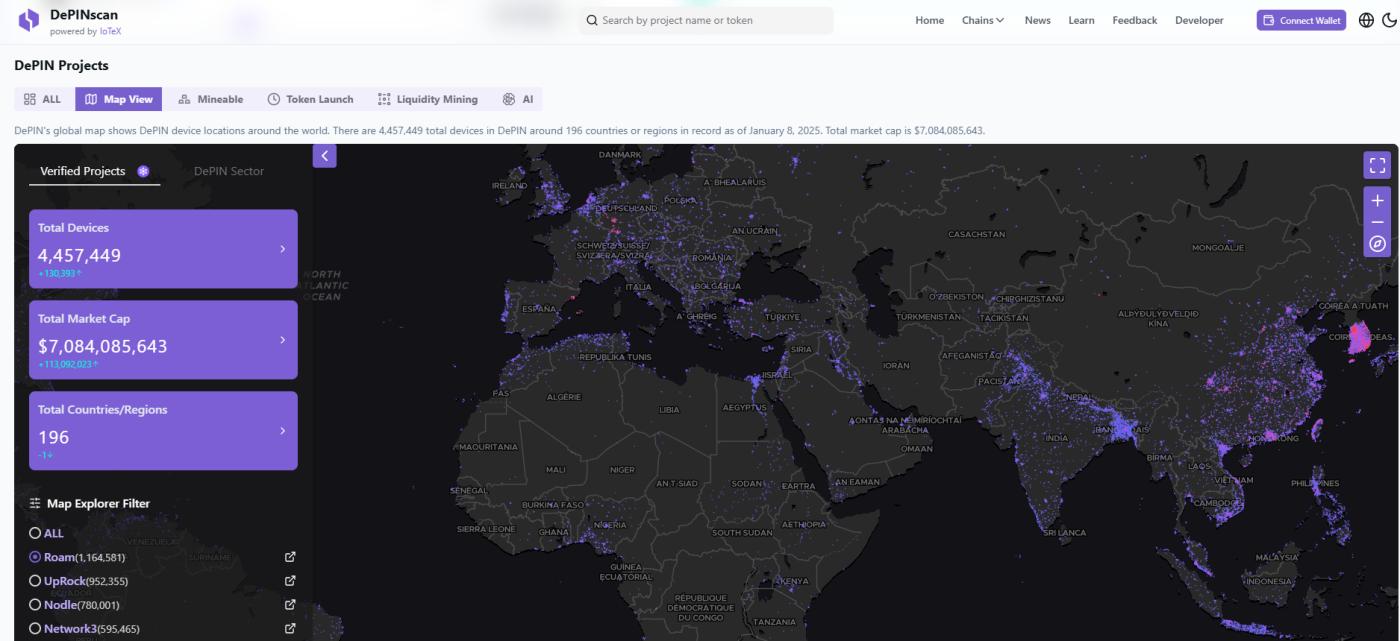1400x641 pixels.
Task: Open Nodle project external link icon
Action: tap(290, 605)
